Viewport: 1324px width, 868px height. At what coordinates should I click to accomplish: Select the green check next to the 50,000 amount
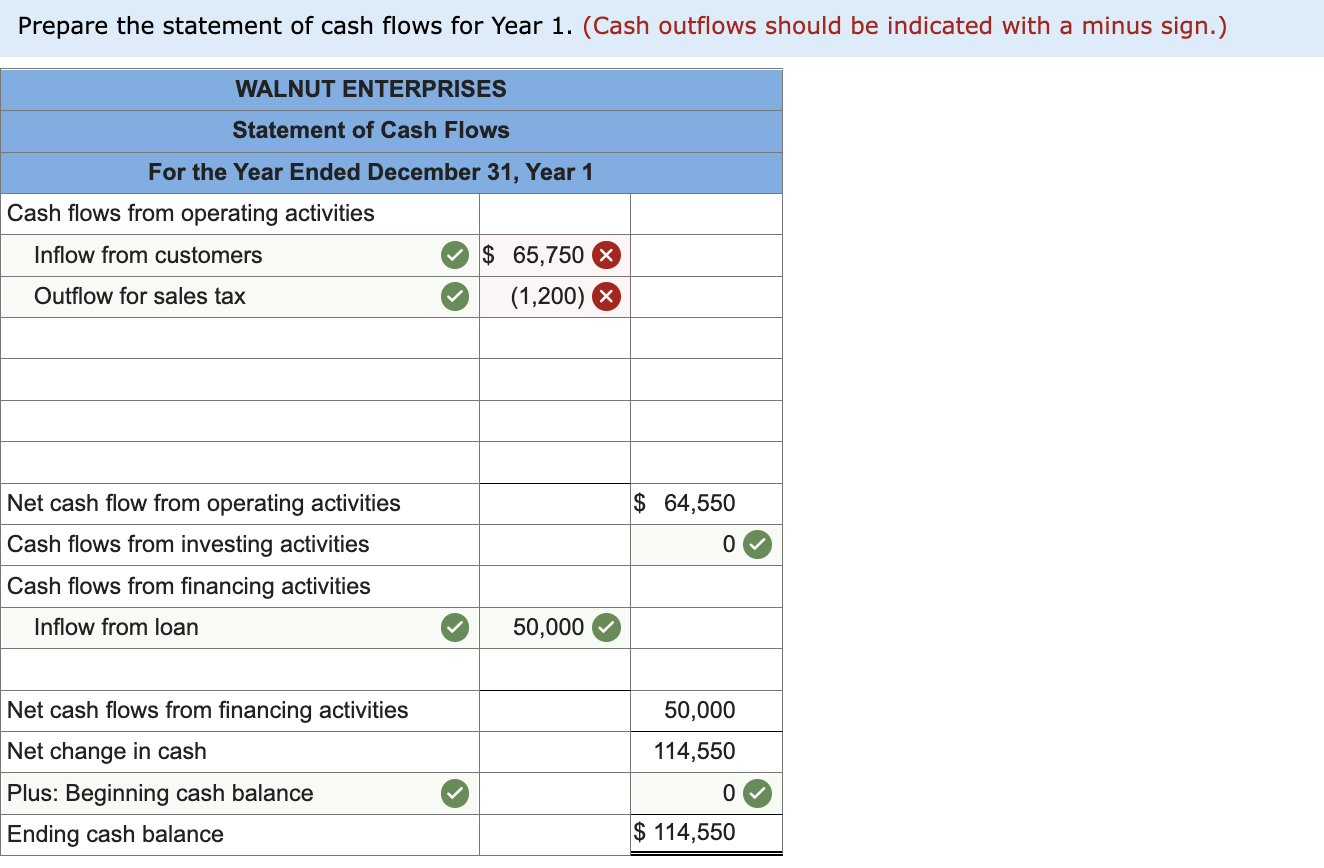coord(604,627)
